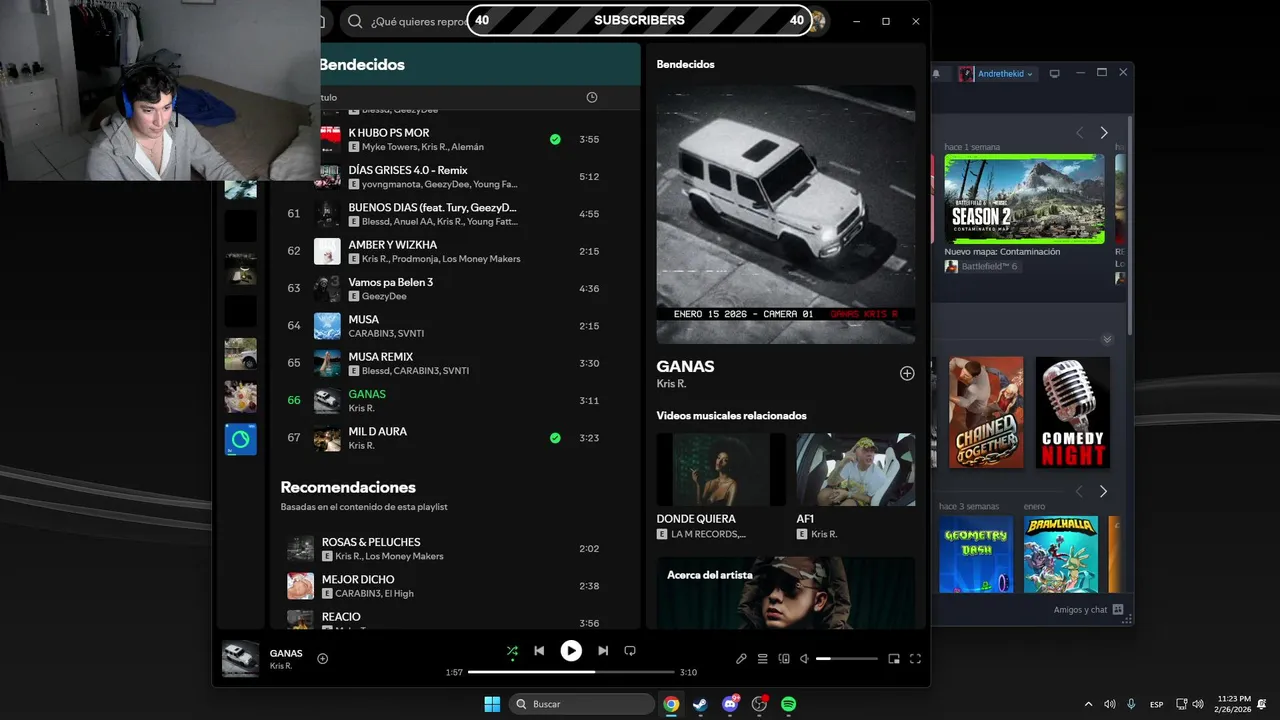Open white car playlist in Spotify sidebar
Screen dimensions: 1280x720
point(240,353)
